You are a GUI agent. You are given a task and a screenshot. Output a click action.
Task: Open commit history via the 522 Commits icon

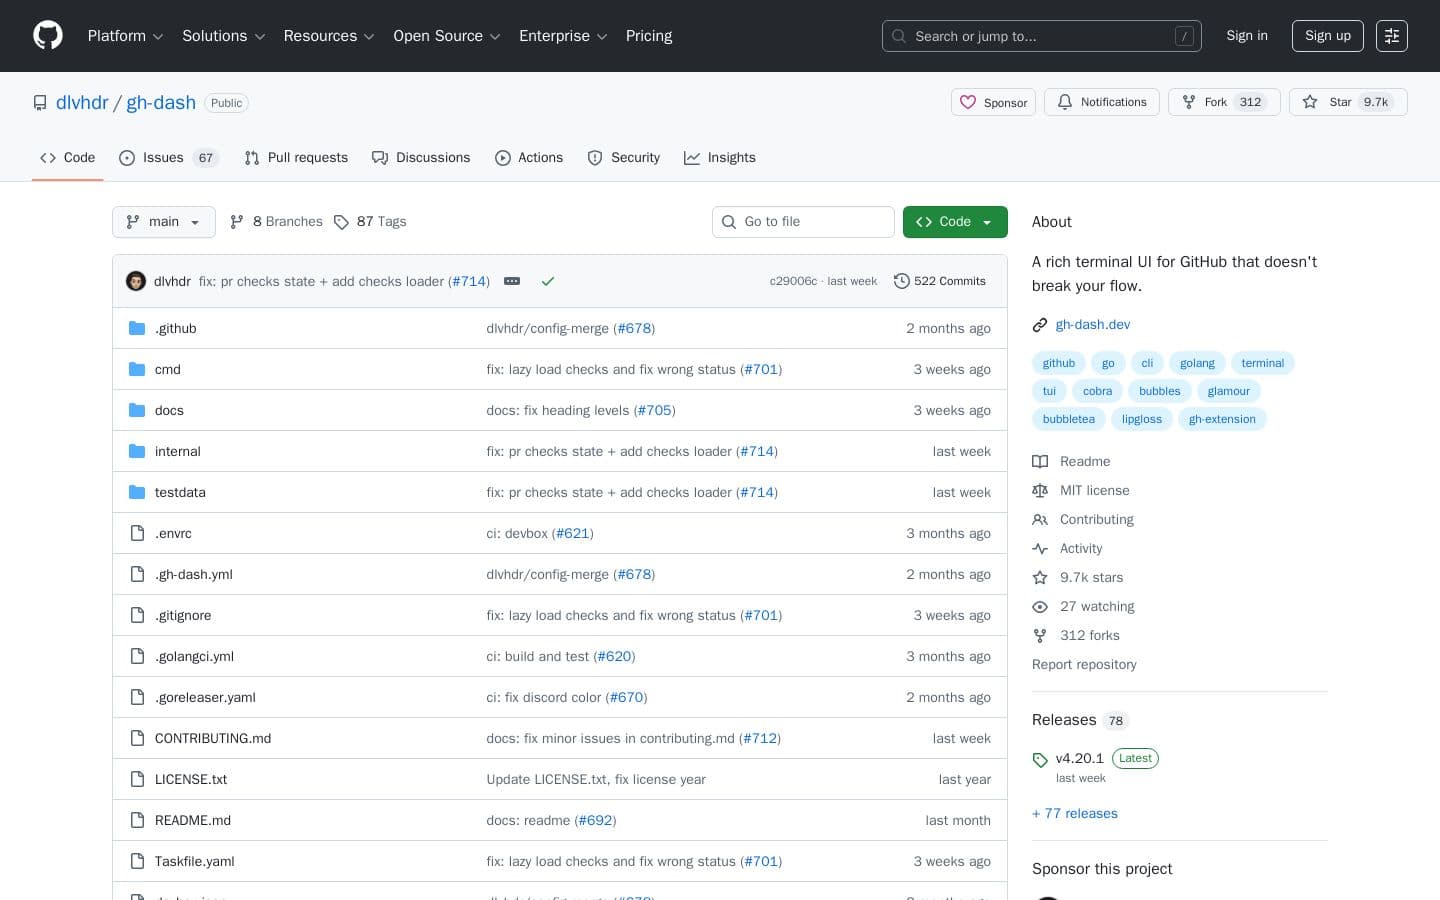pos(902,281)
